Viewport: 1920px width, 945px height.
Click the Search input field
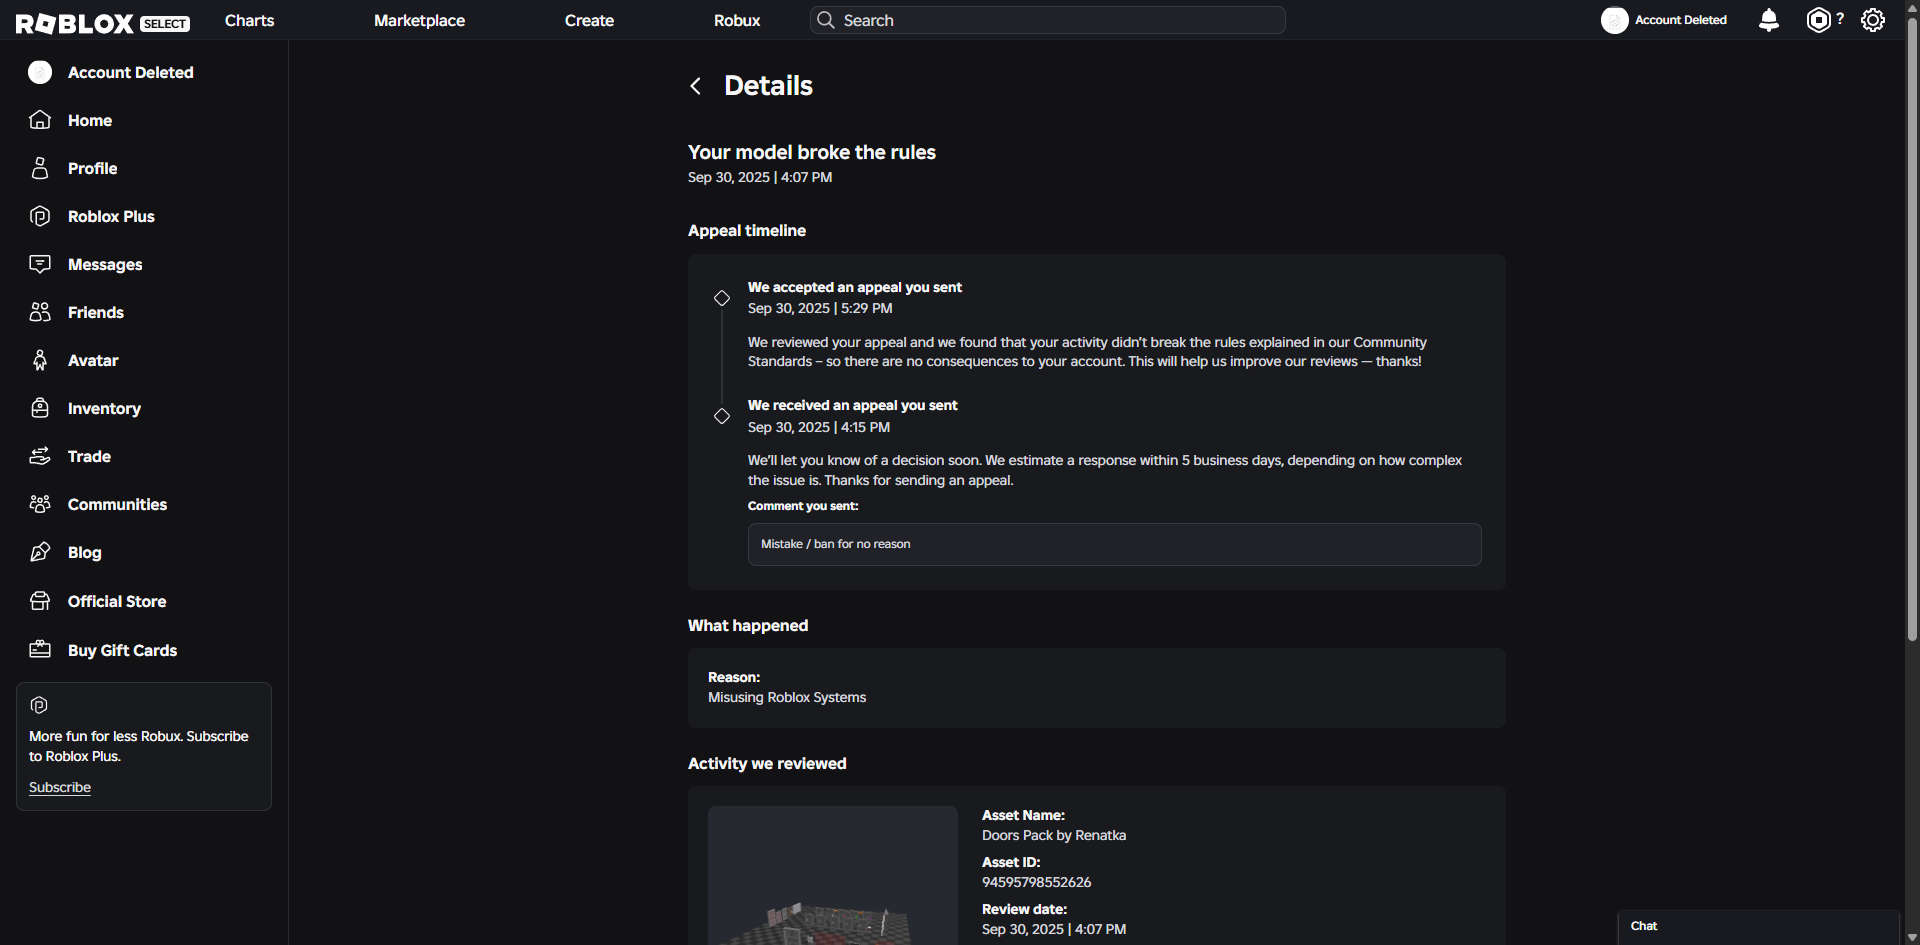tap(1047, 20)
